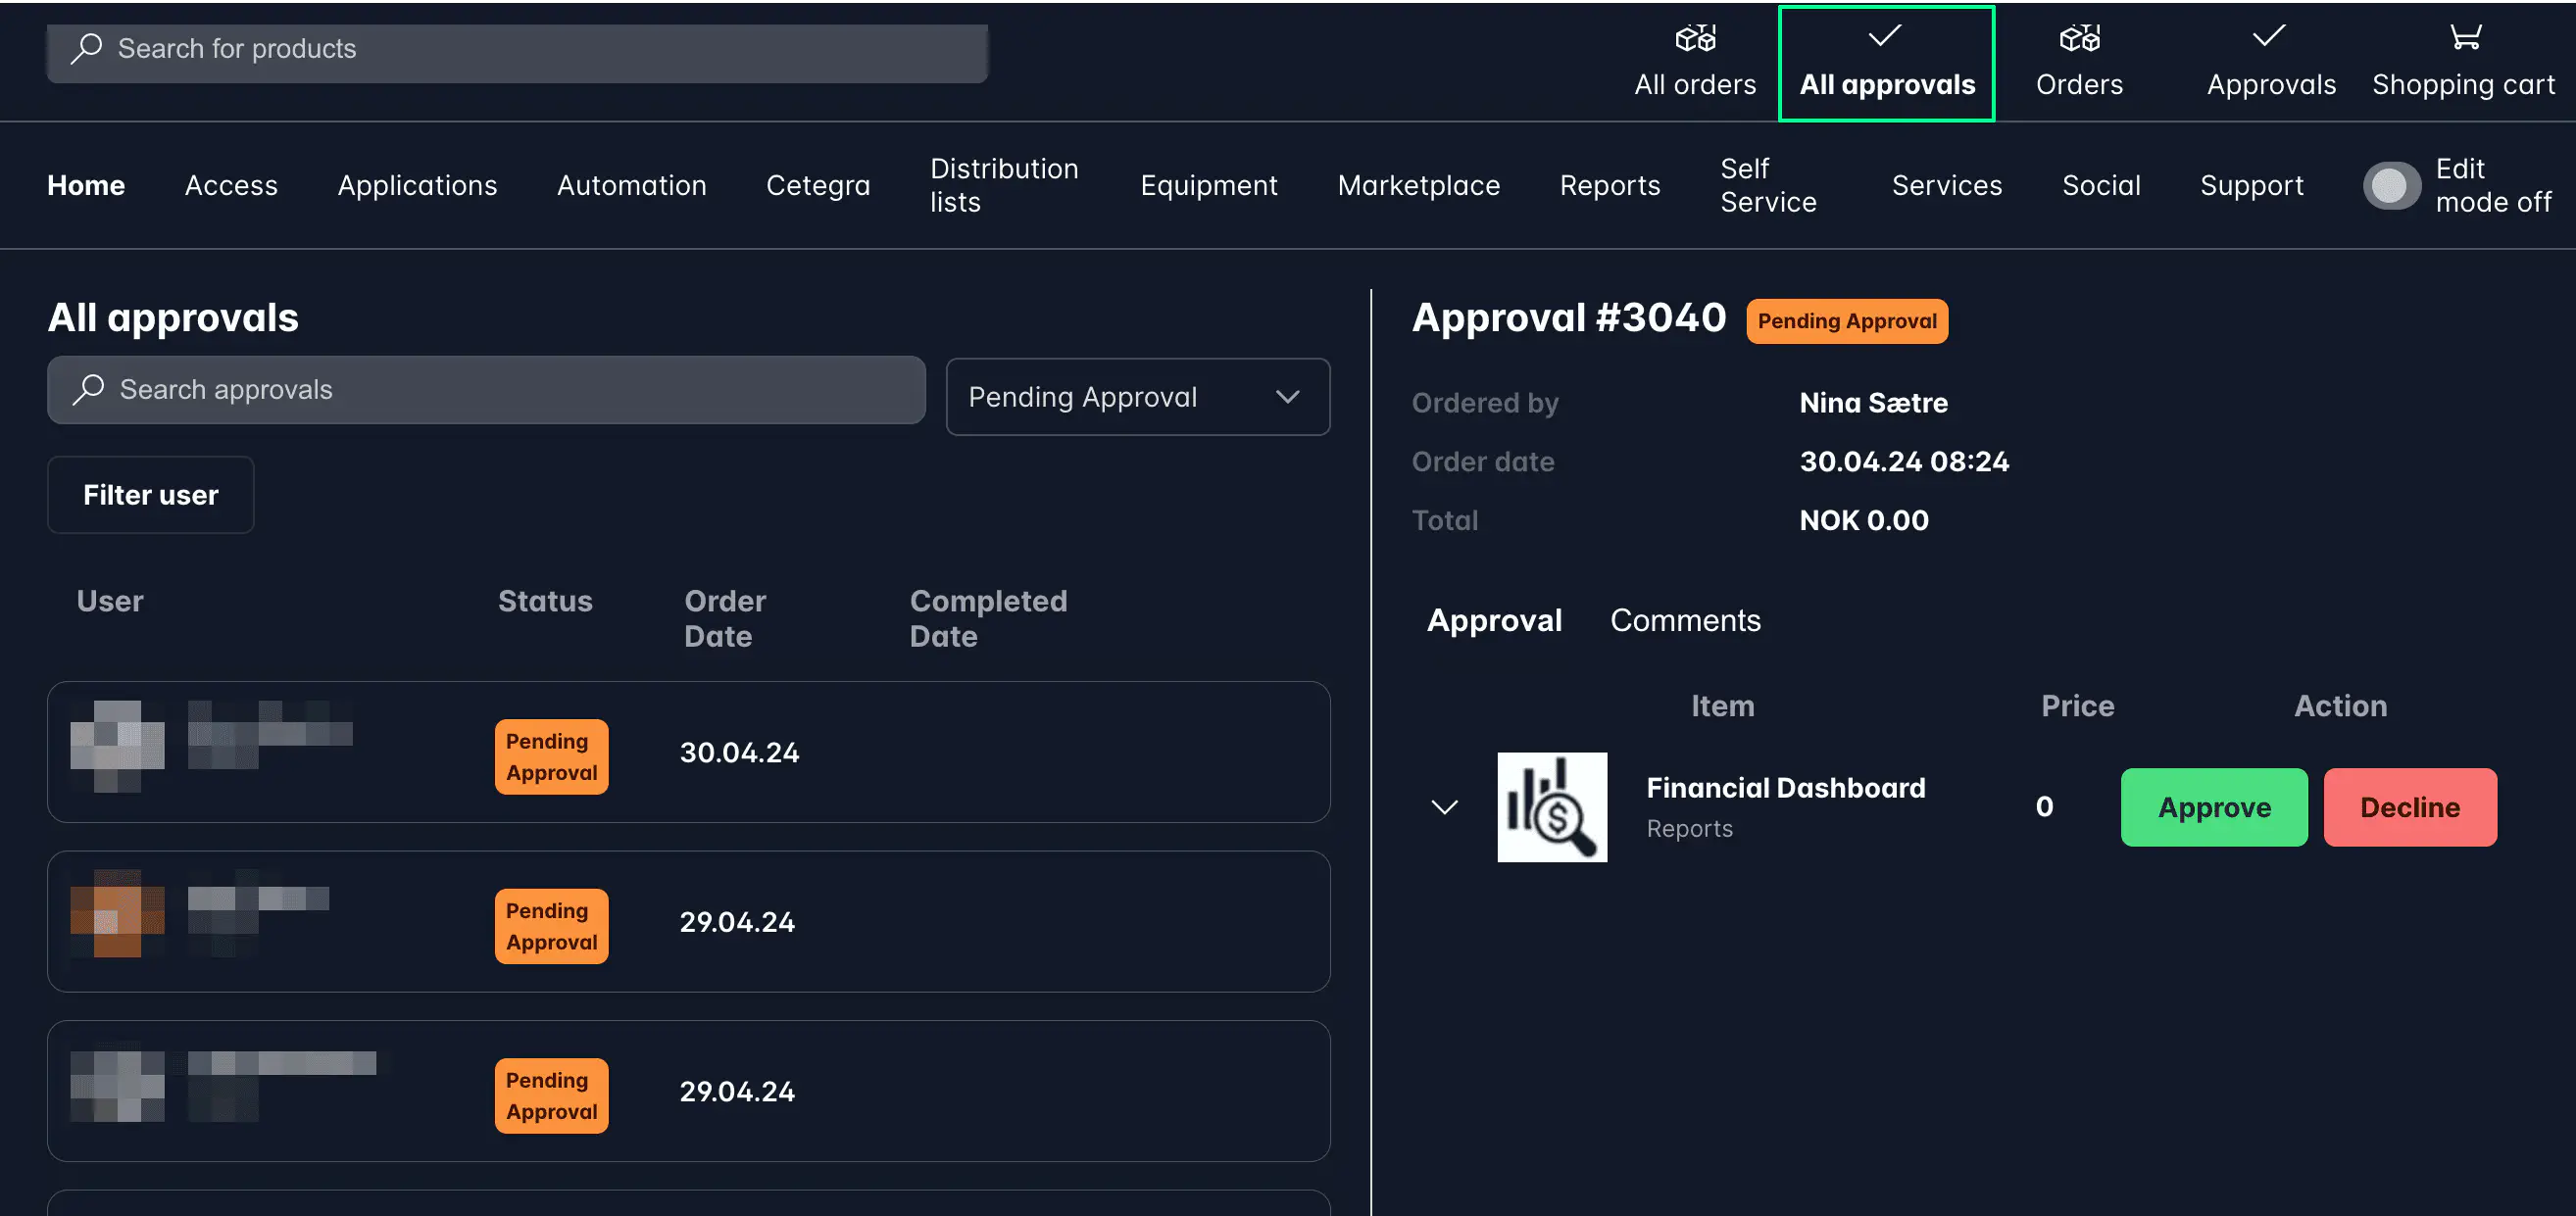2576x1216 pixels.
Task: Decline the Financial Dashboard request
Action: click(x=2410, y=807)
